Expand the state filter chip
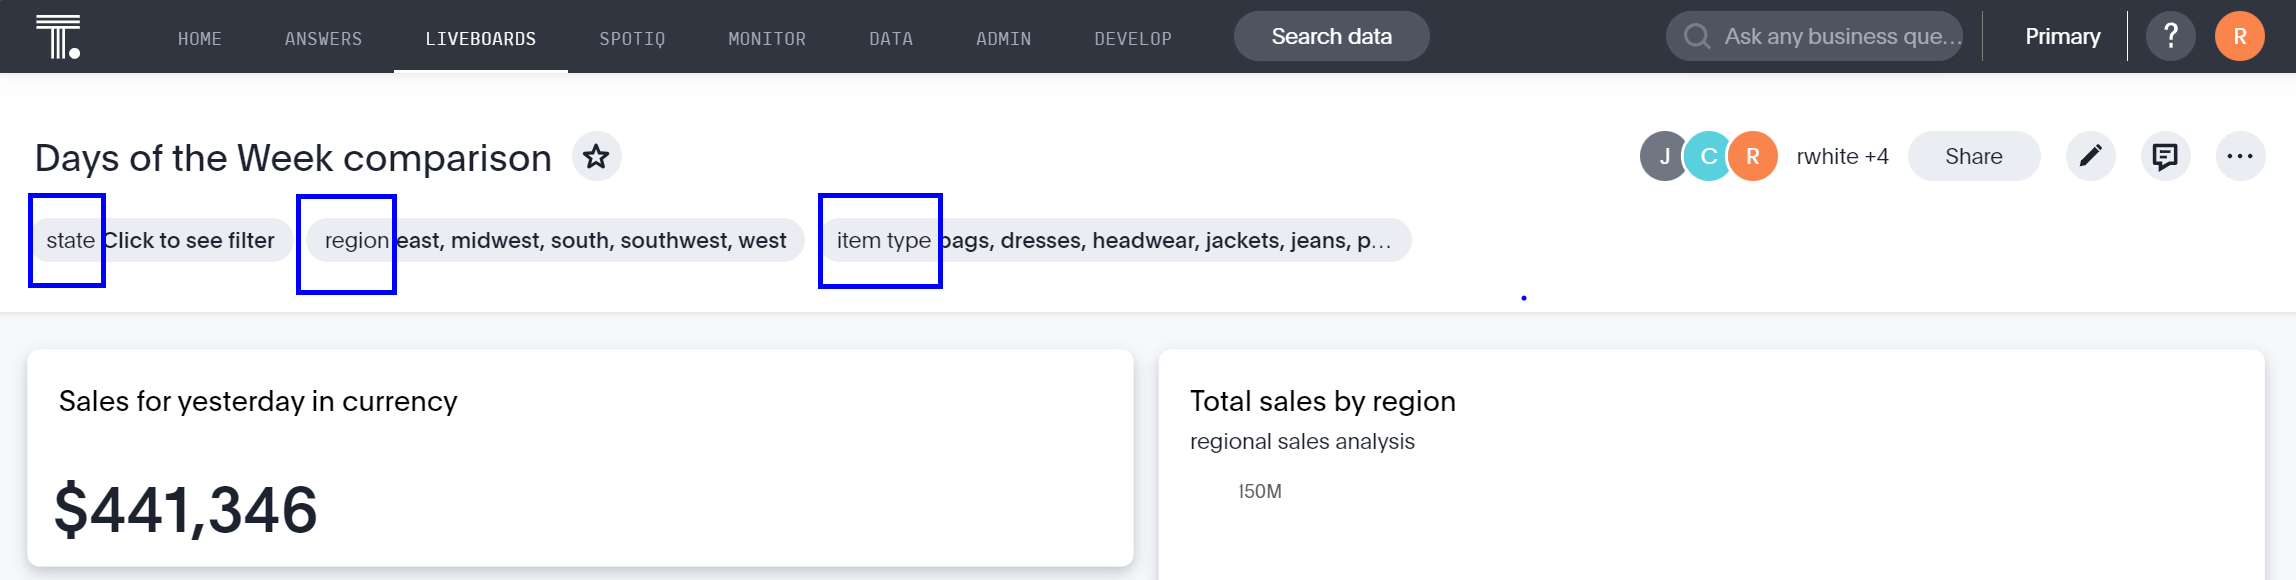The height and width of the screenshot is (580, 2296). click(161, 240)
